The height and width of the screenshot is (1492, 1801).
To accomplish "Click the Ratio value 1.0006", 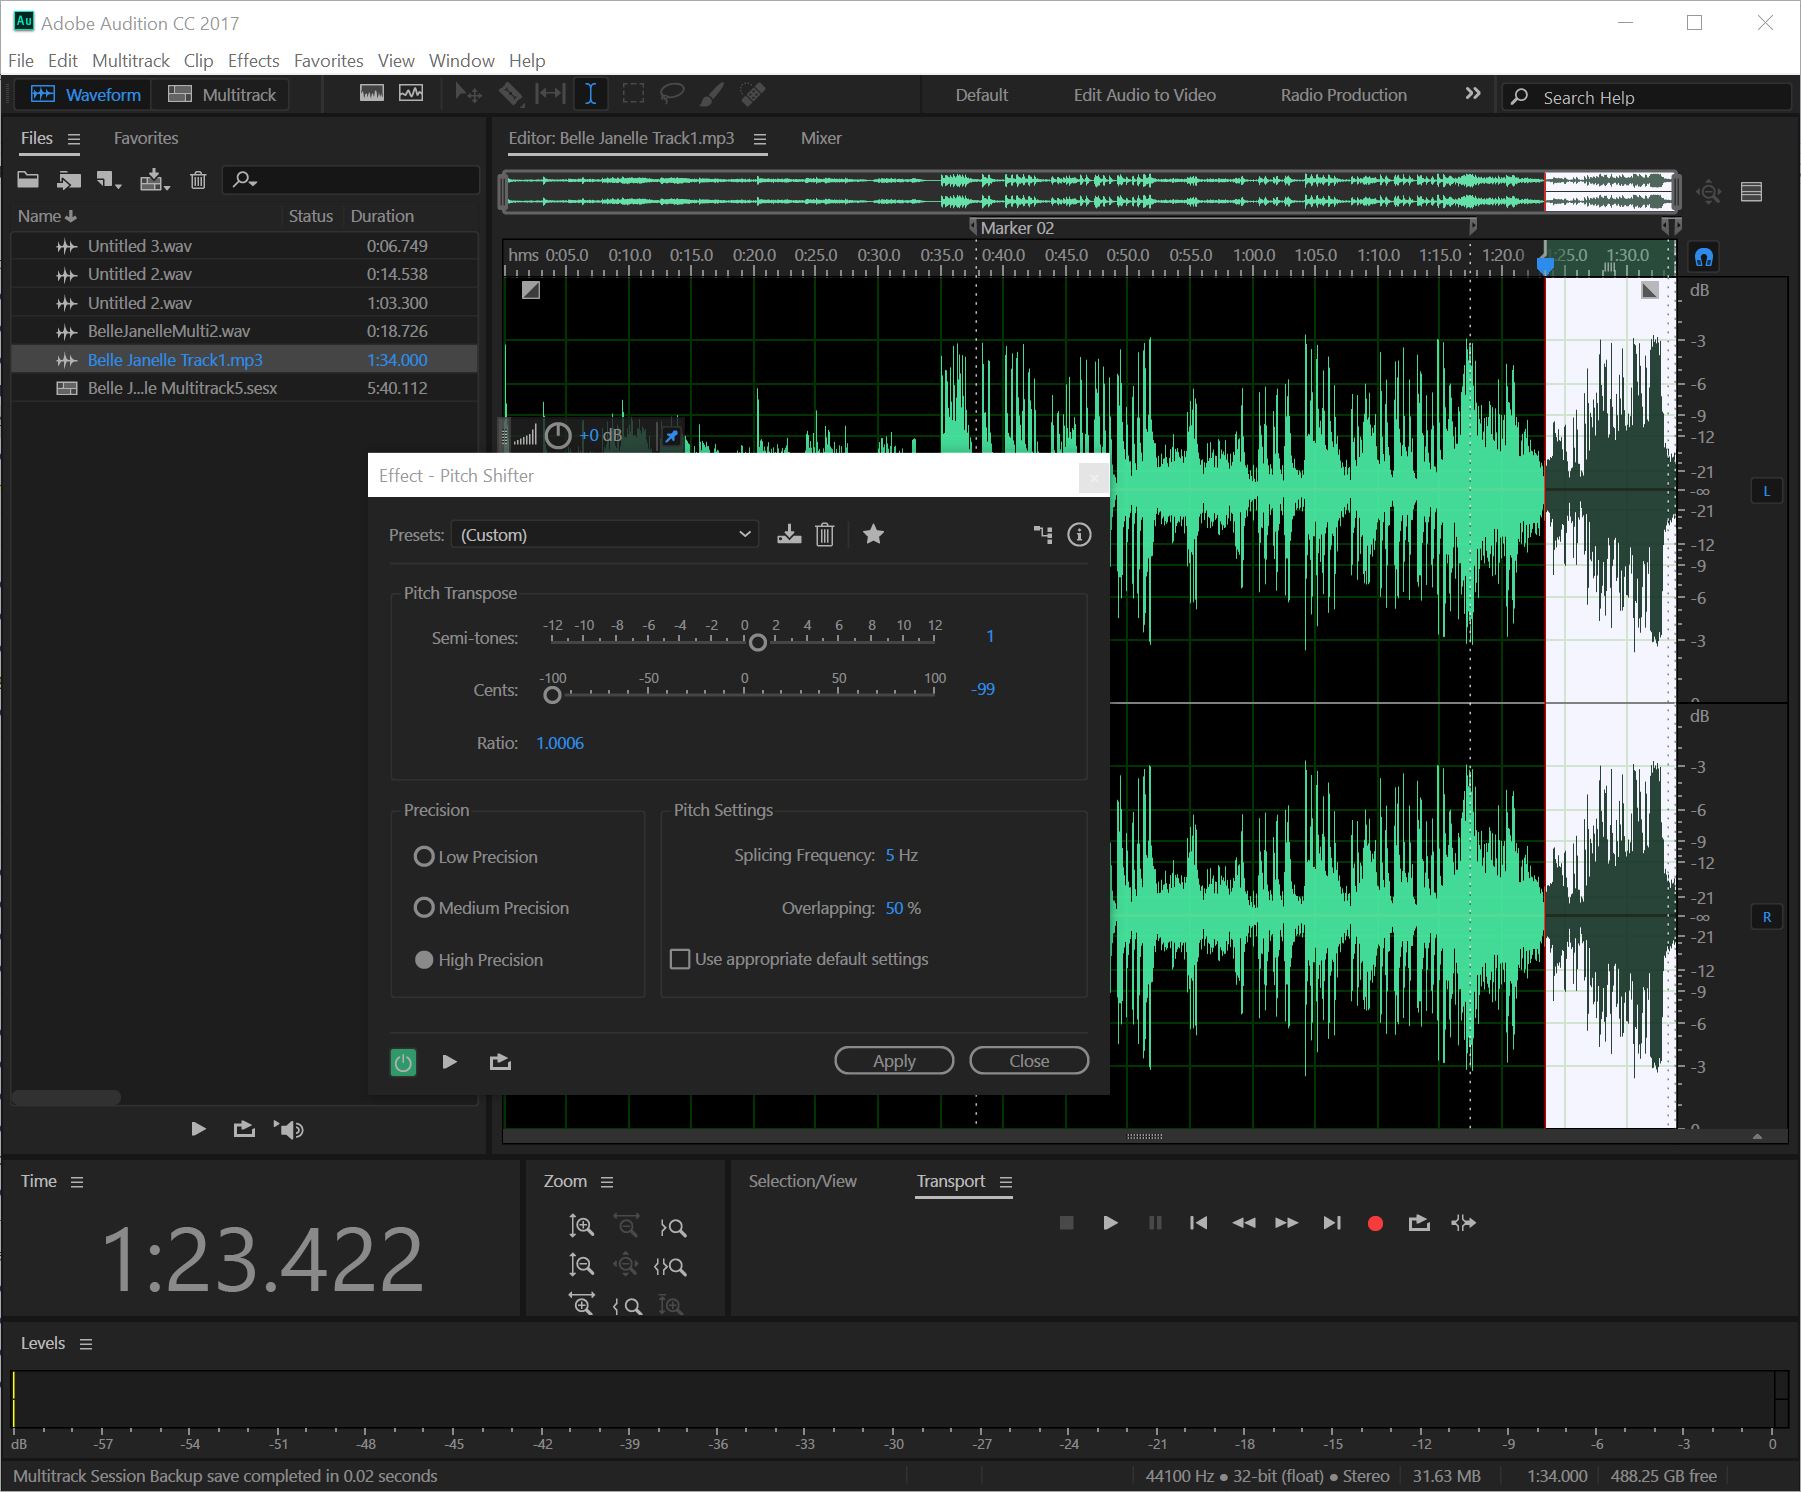I will (x=560, y=743).
